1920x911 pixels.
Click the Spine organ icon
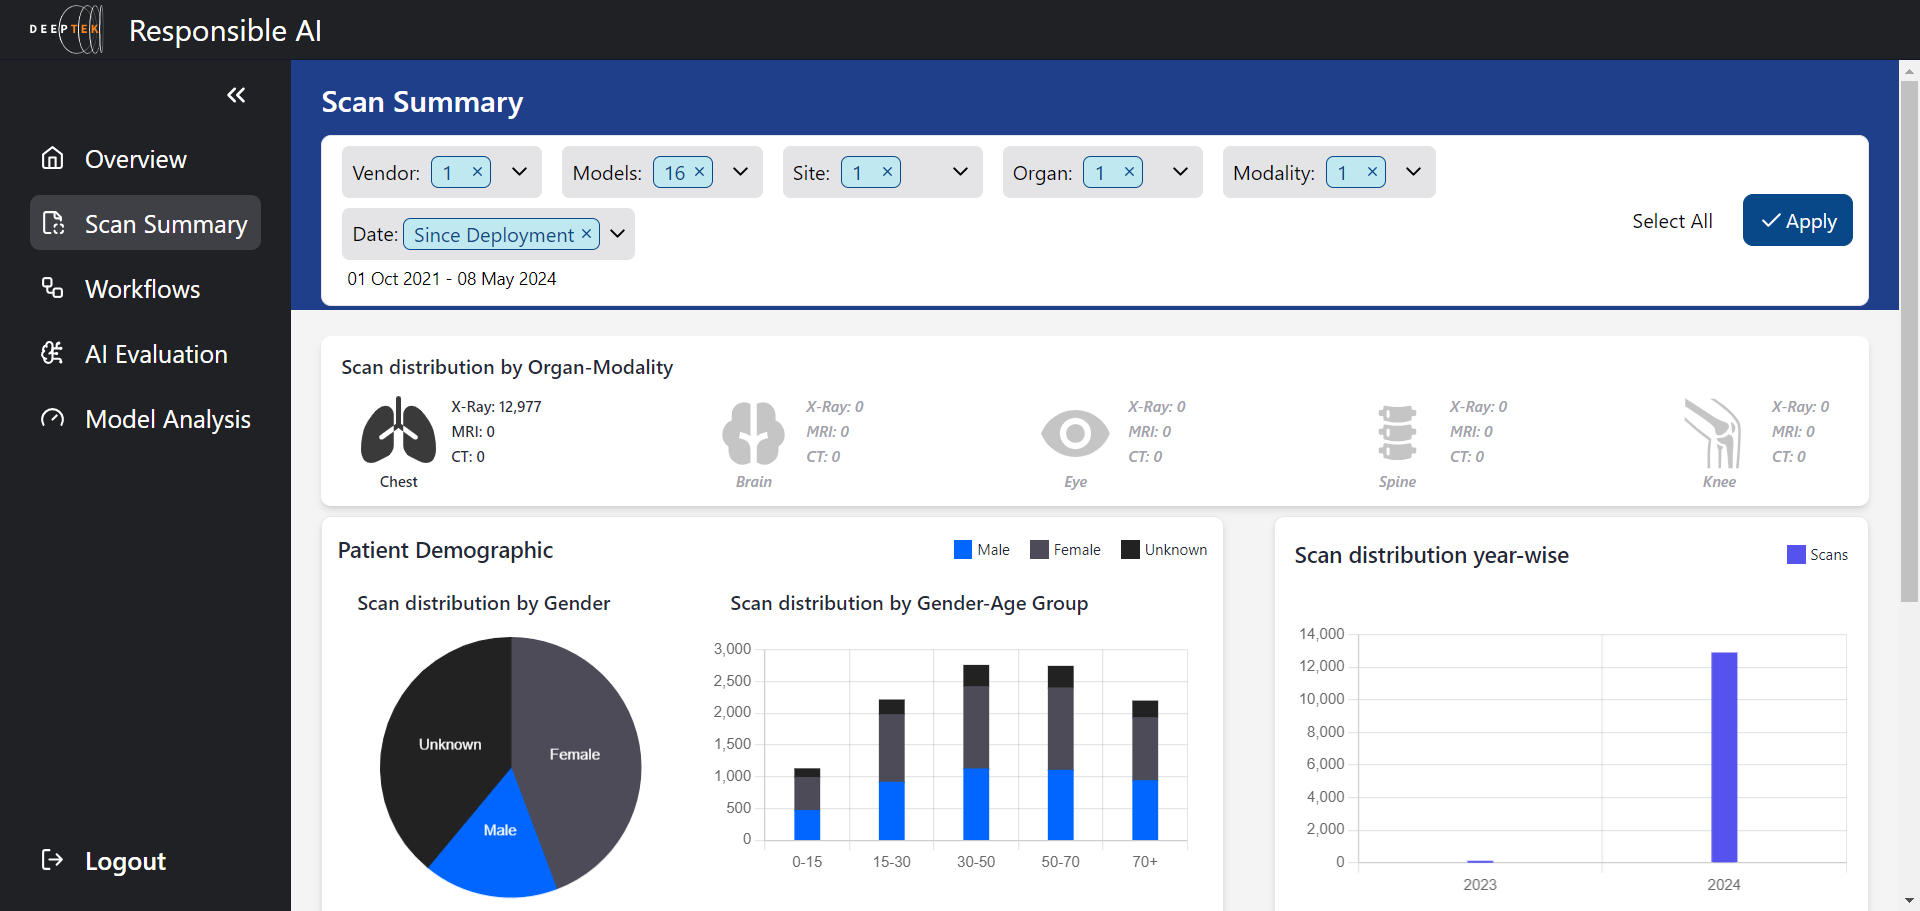pyautogui.click(x=1396, y=433)
